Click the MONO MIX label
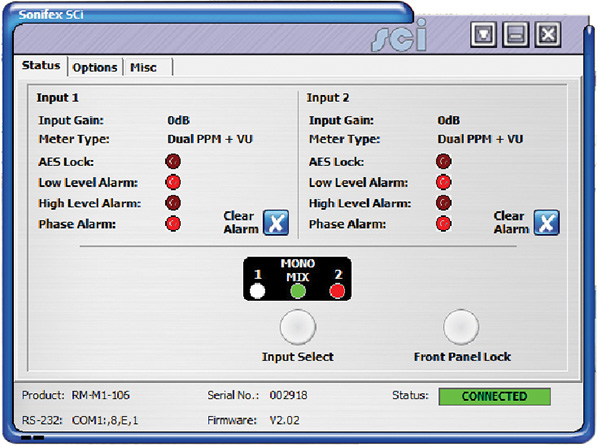This screenshot has height=447, width=598. click(298, 270)
